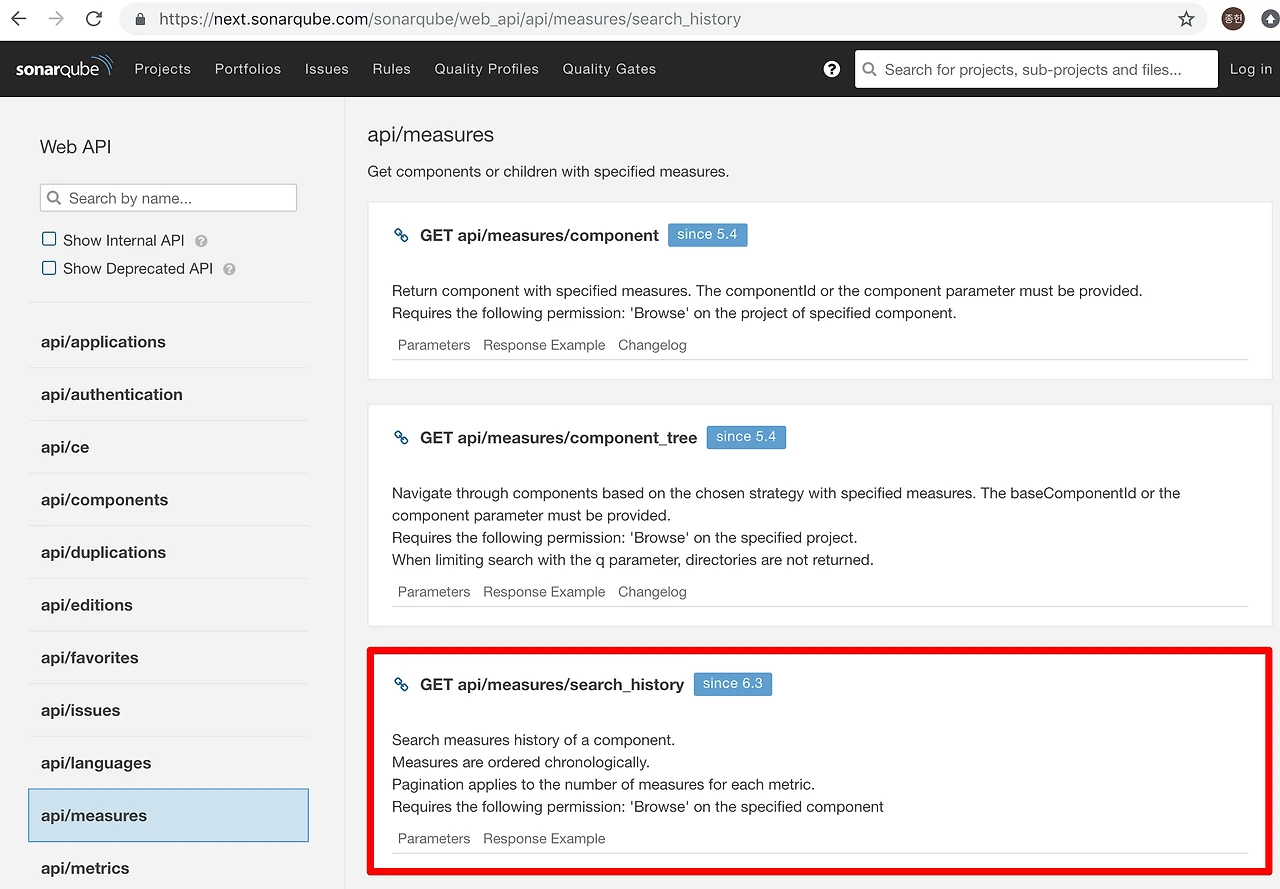Click the permalink icon for api/measures/component

click(401, 236)
